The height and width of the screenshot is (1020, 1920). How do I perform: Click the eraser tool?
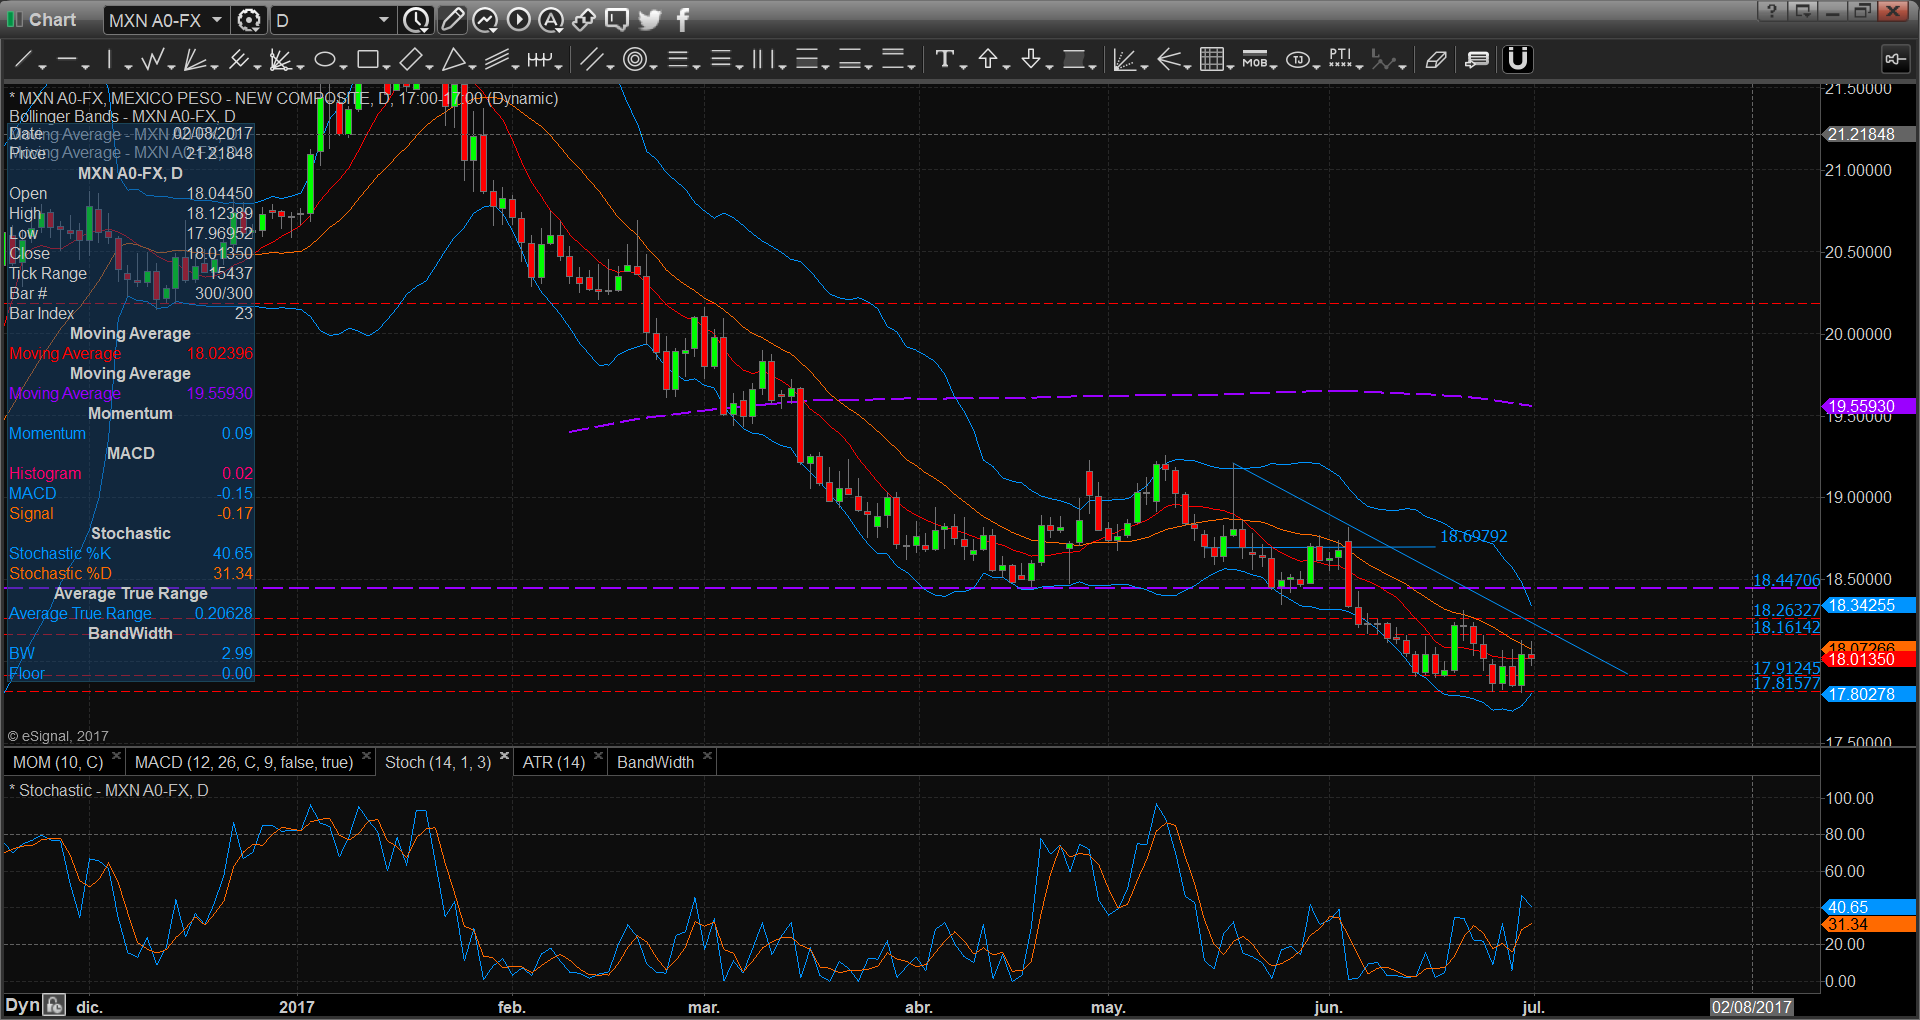1436,60
